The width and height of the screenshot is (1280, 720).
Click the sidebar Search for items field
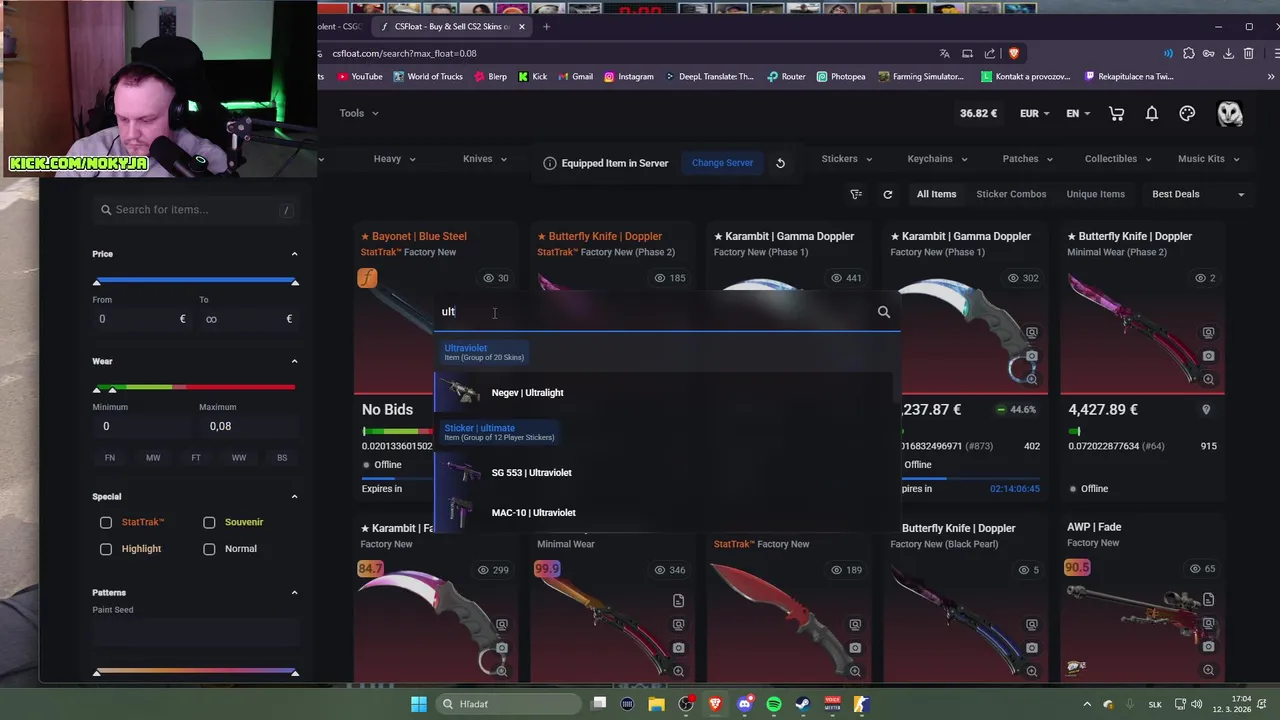(x=196, y=210)
